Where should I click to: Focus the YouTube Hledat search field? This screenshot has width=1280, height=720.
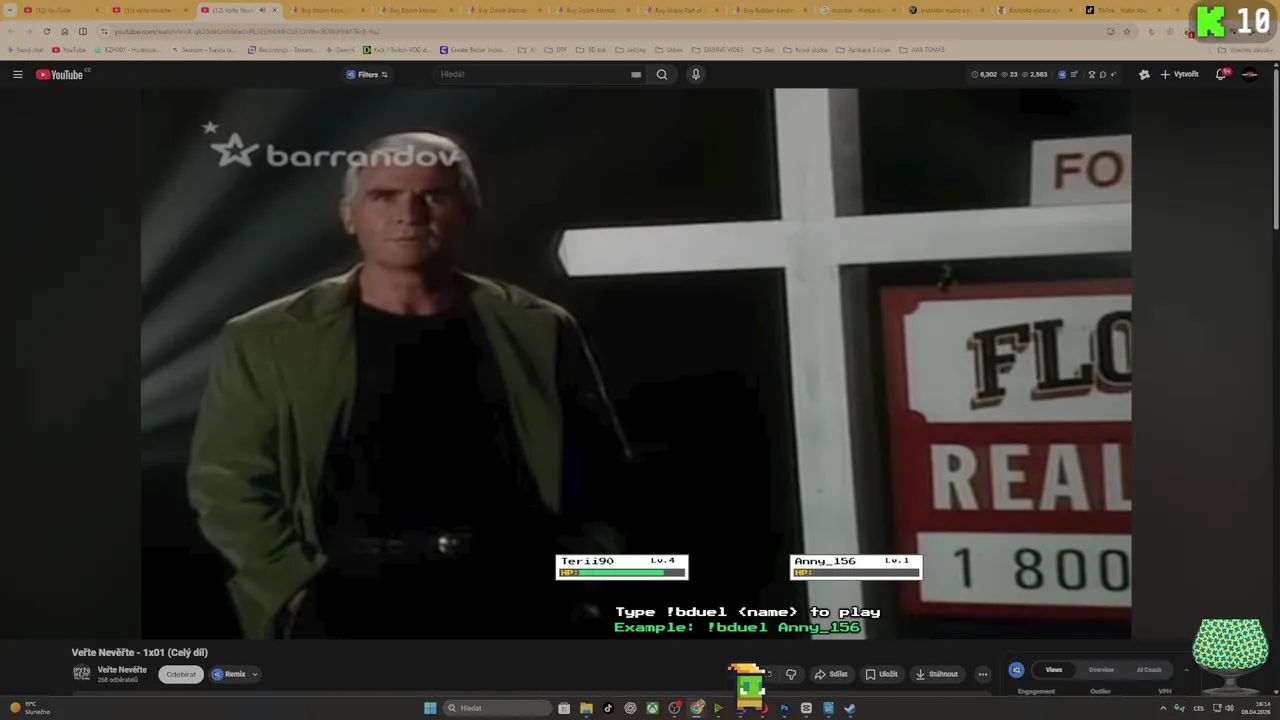[x=533, y=74]
